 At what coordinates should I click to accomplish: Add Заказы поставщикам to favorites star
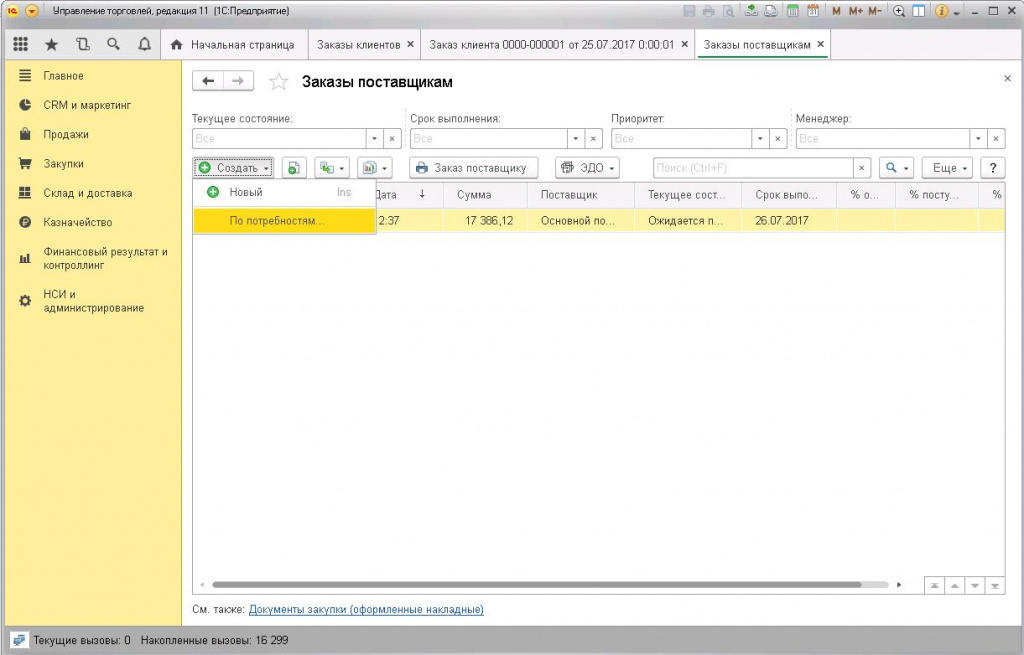tap(279, 82)
